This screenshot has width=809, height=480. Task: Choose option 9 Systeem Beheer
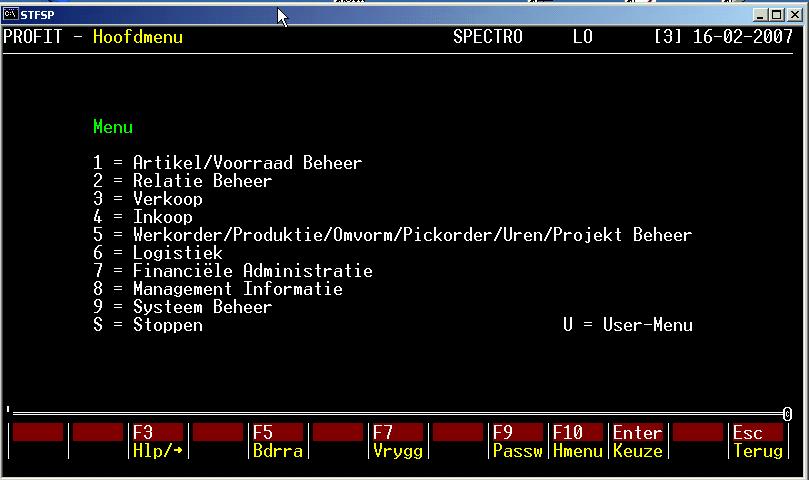pyautogui.click(x=182, y=307)
